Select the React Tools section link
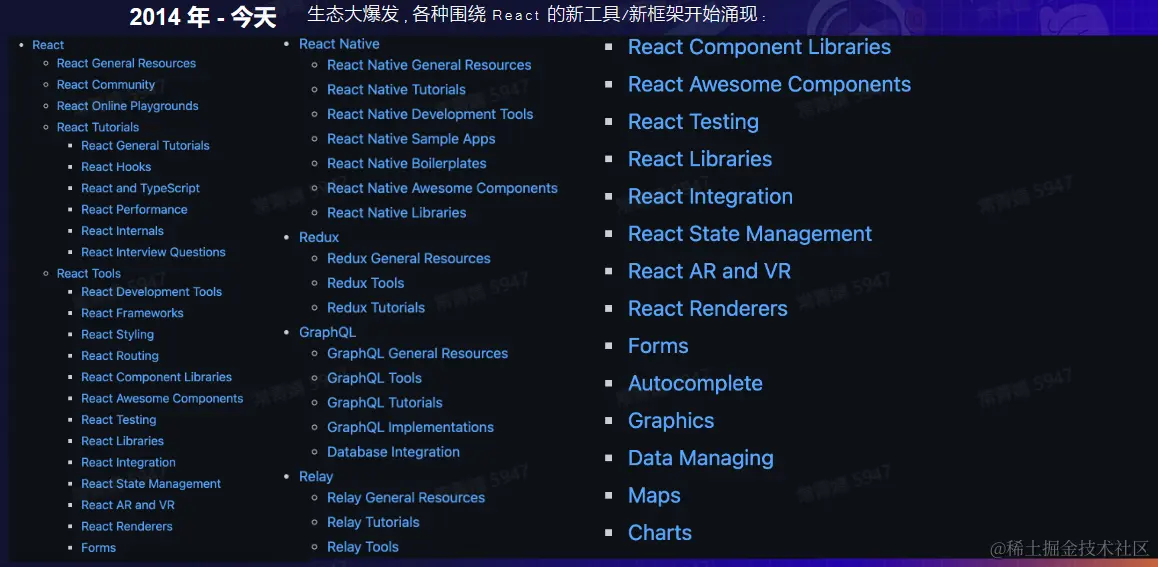Viewport: 1158px width, 567px height. [89, 273]
